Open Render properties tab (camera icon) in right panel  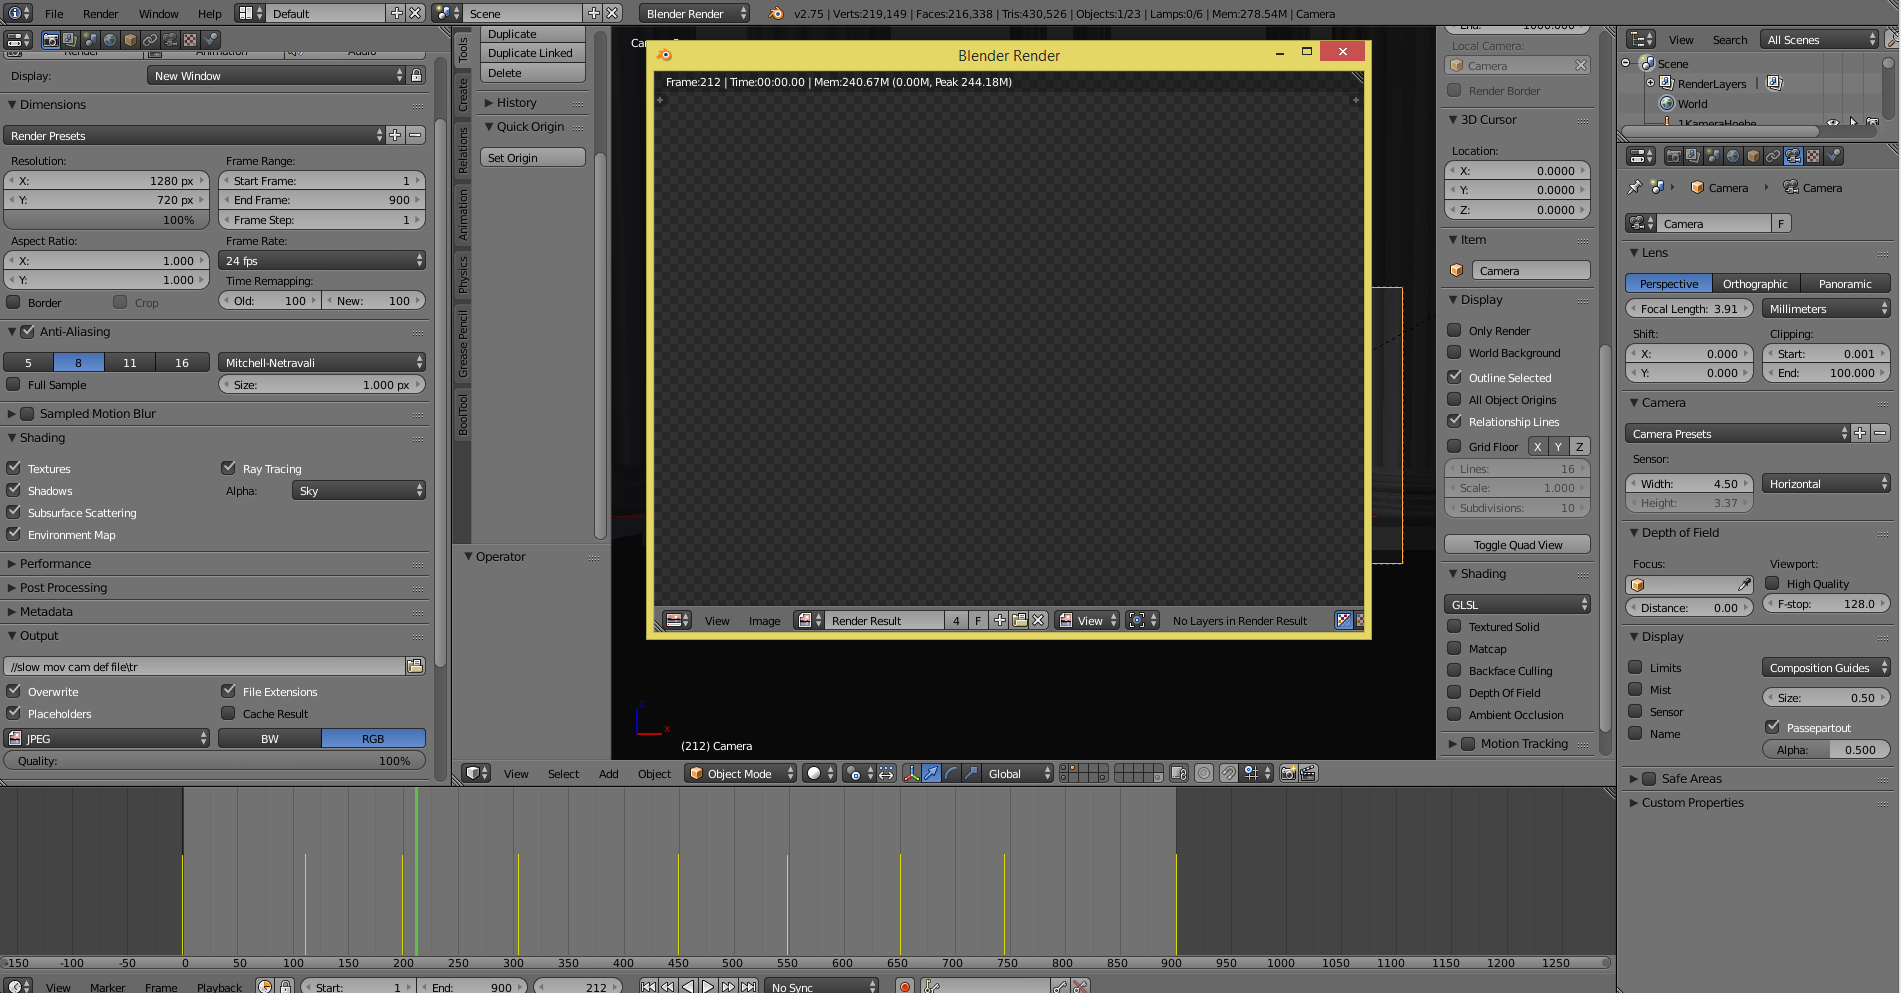click(x=1674, y=156)
